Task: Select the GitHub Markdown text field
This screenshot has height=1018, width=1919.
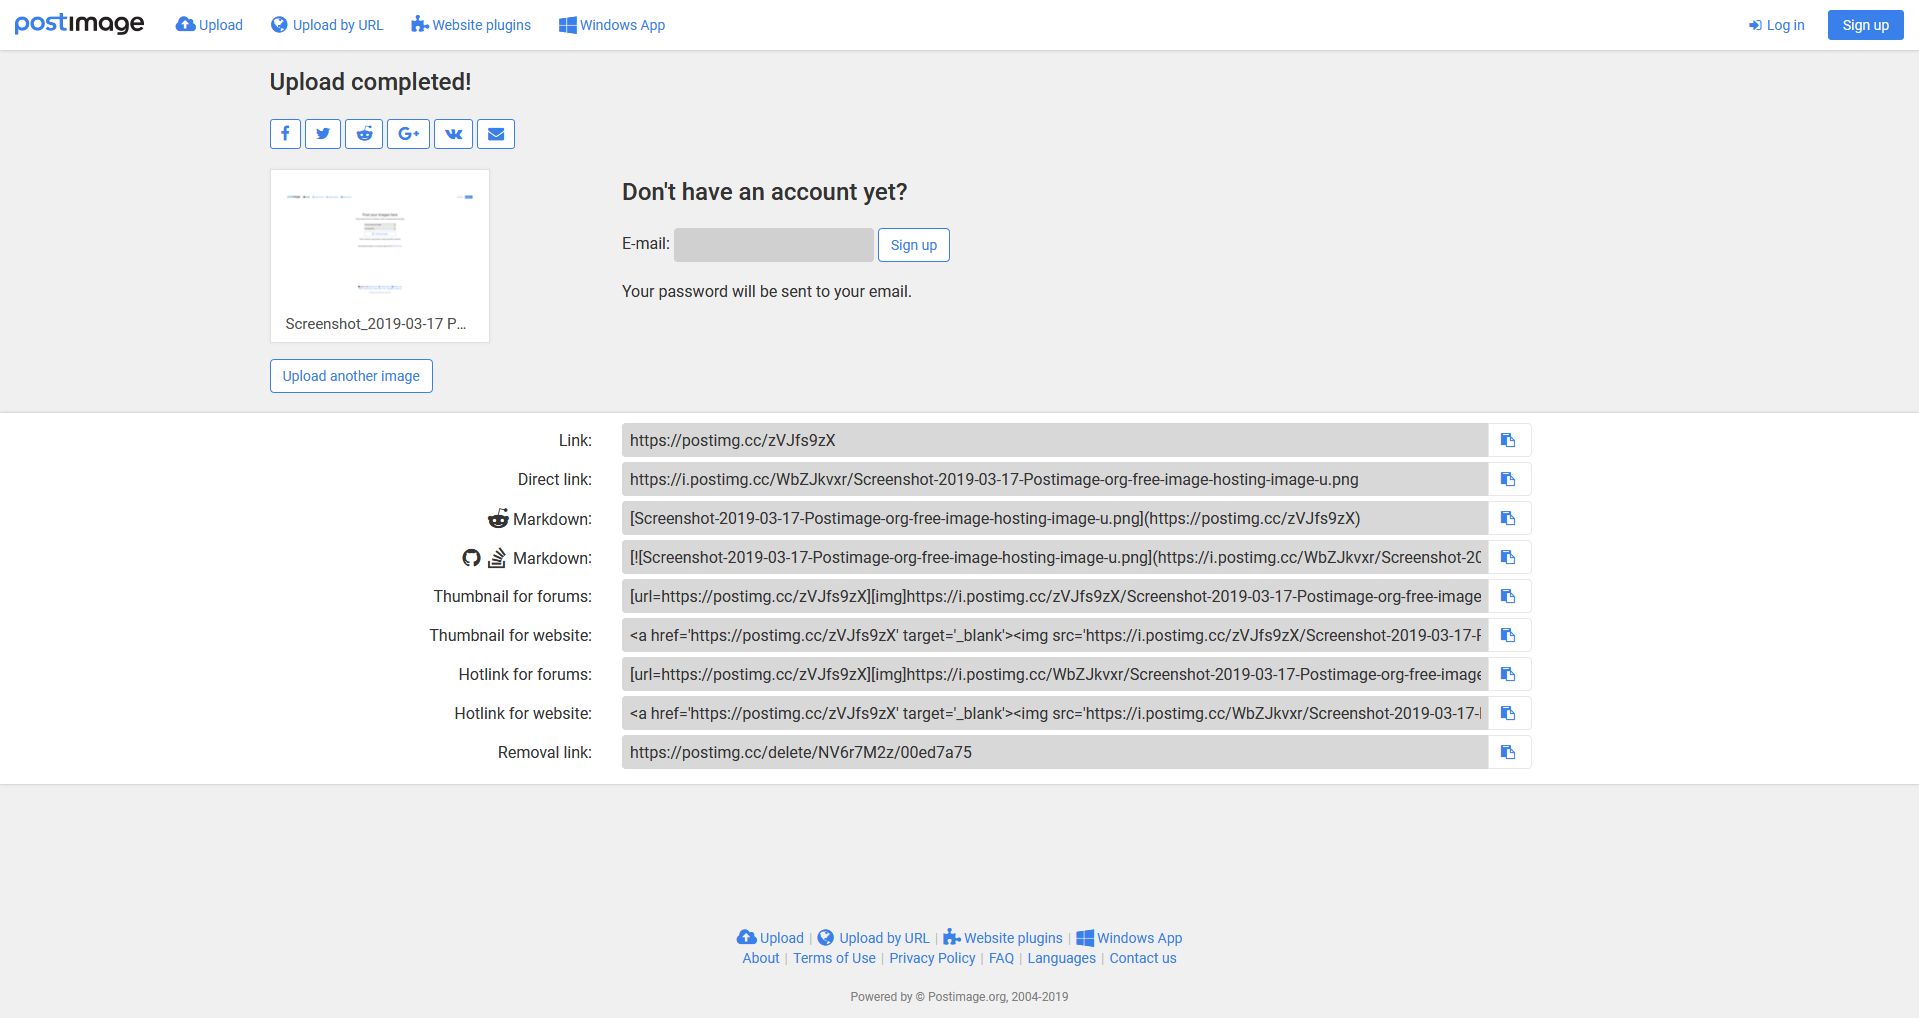Action: tap(1055, 557)
